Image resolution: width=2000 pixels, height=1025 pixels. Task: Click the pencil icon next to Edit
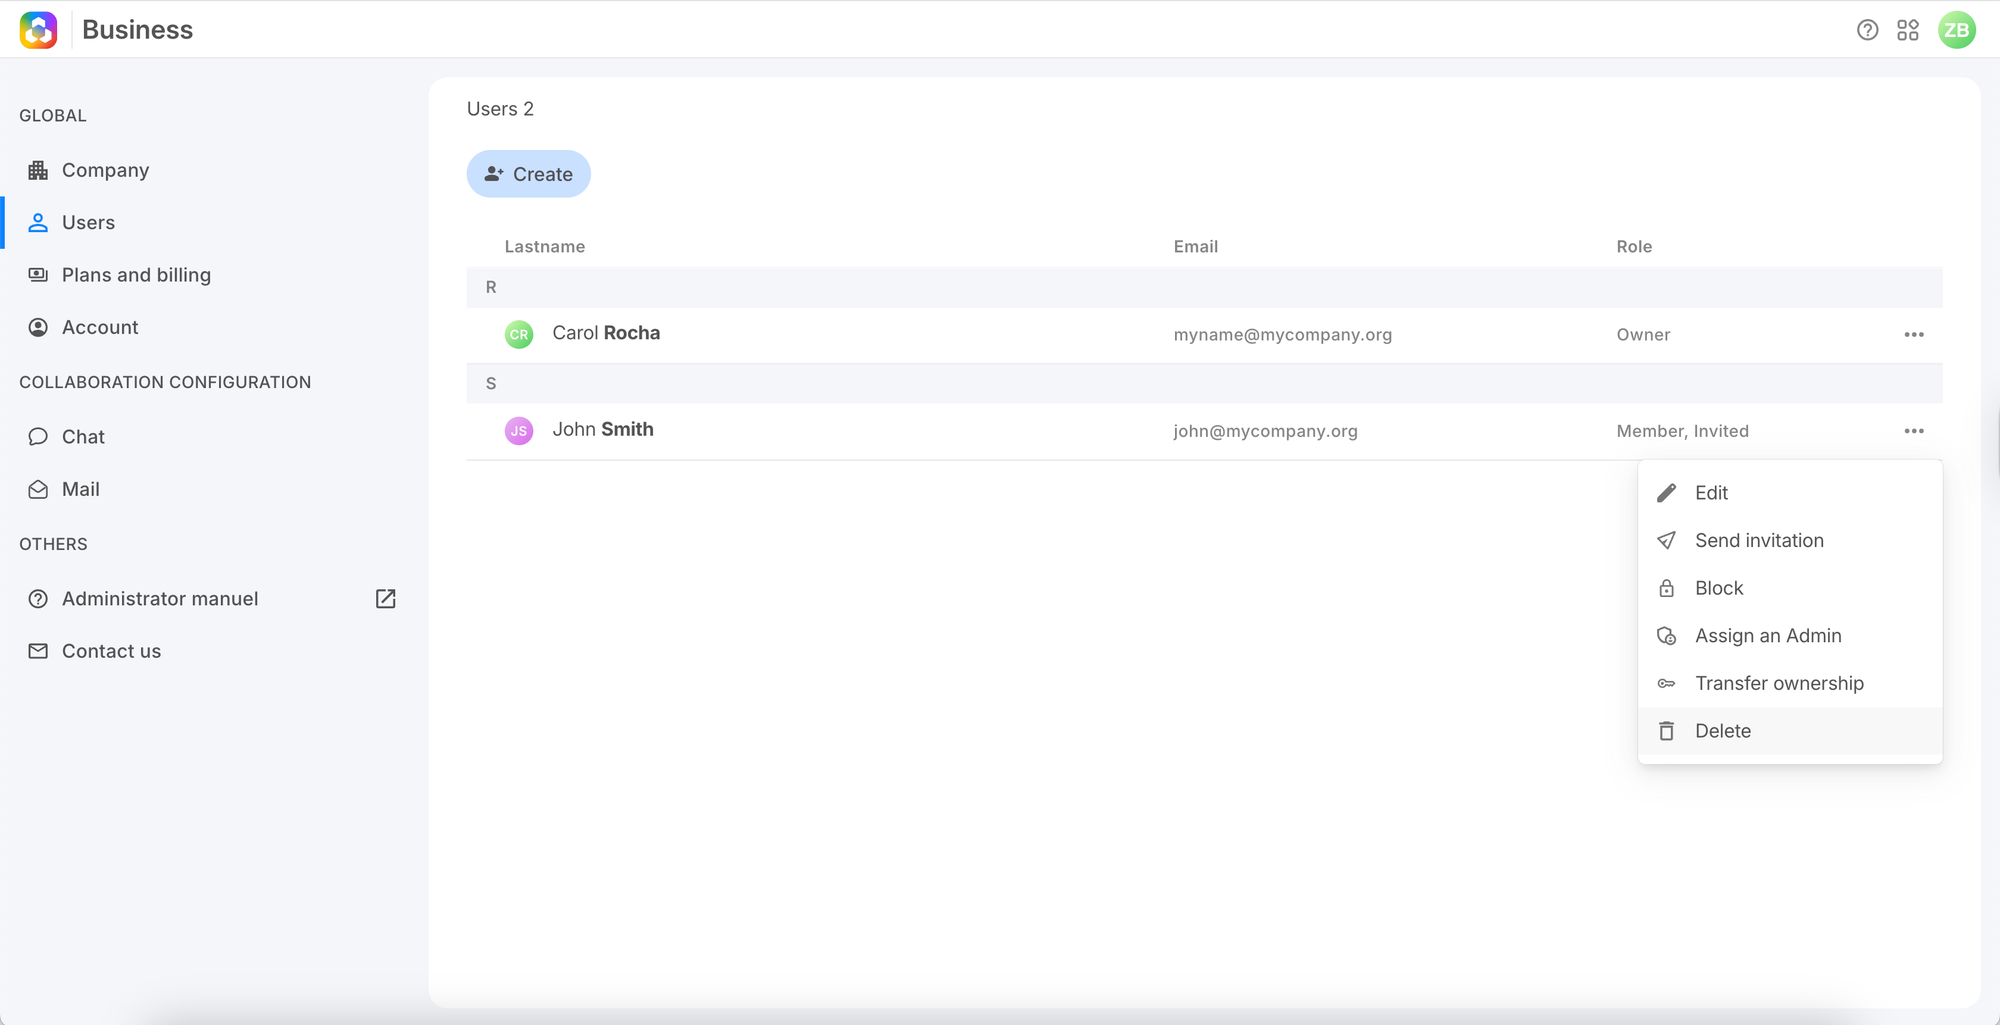1666,493
